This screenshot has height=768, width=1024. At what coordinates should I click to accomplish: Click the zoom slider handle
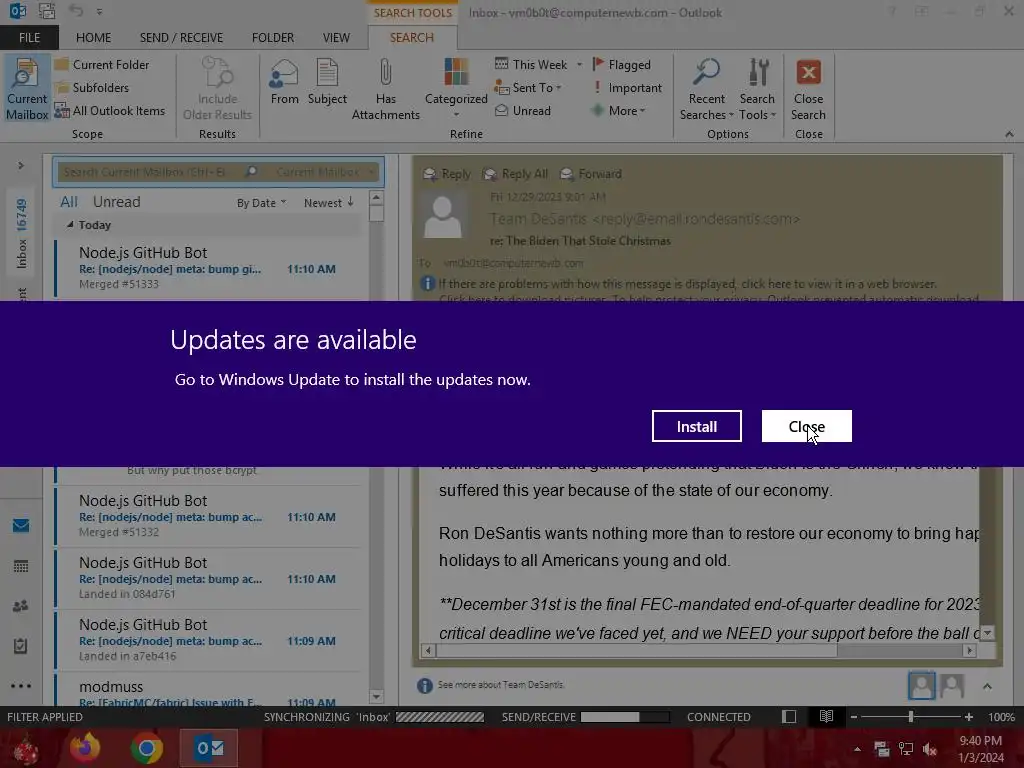point(910,717)
